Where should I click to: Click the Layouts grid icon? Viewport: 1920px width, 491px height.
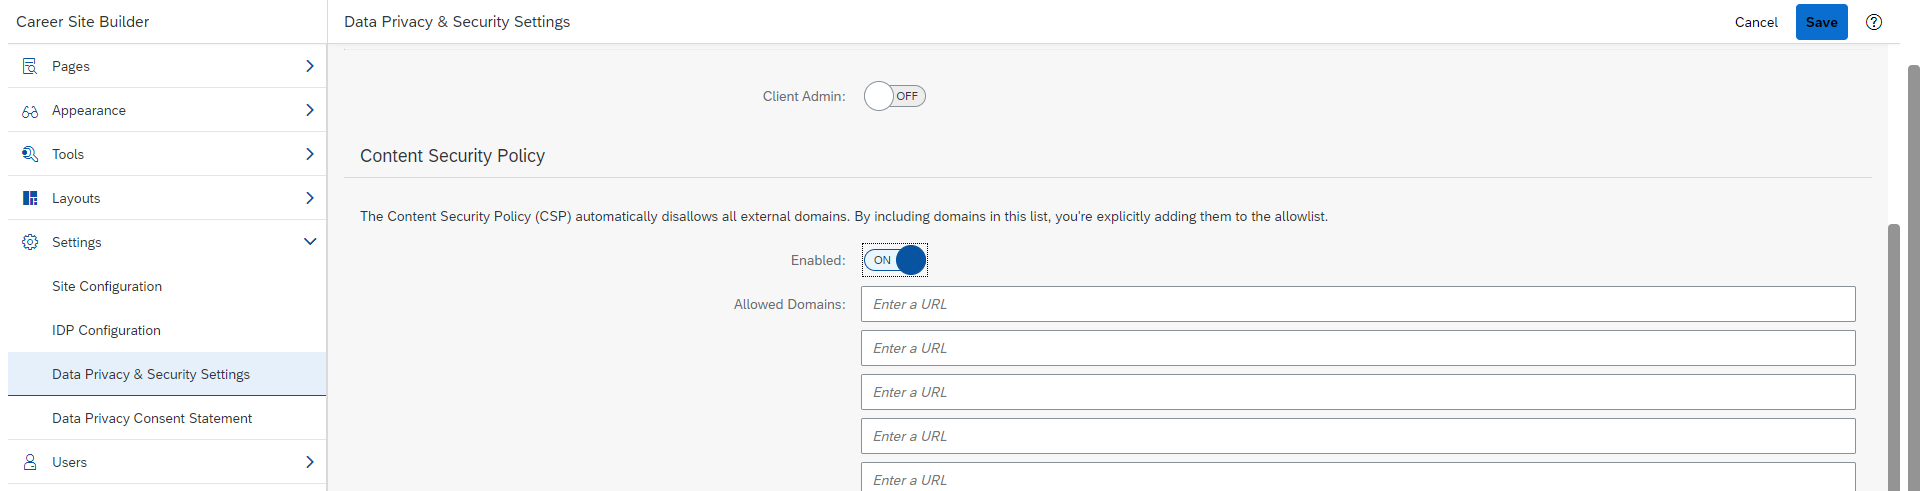(x=30, y=198)
